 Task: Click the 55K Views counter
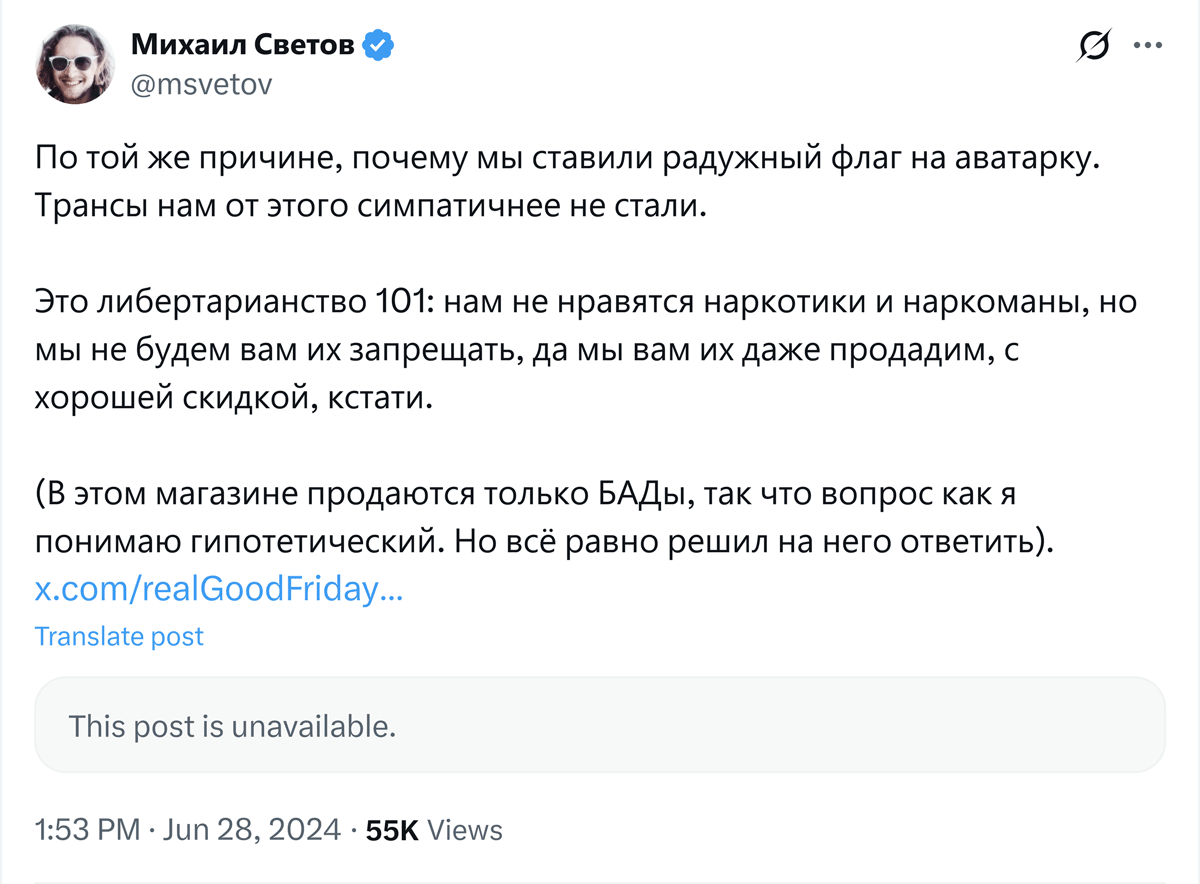(434, 830)
